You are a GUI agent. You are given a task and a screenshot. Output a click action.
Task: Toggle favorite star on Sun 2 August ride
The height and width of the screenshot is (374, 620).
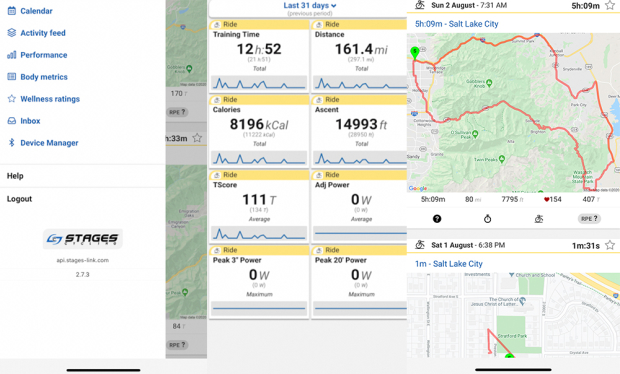pos(610,6)
